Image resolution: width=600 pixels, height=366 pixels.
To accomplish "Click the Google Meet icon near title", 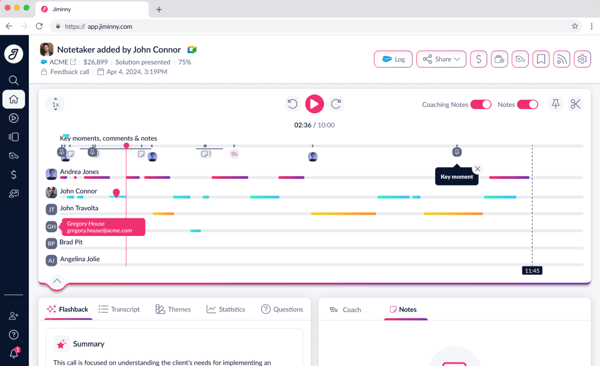I will [x=192, y=50].
